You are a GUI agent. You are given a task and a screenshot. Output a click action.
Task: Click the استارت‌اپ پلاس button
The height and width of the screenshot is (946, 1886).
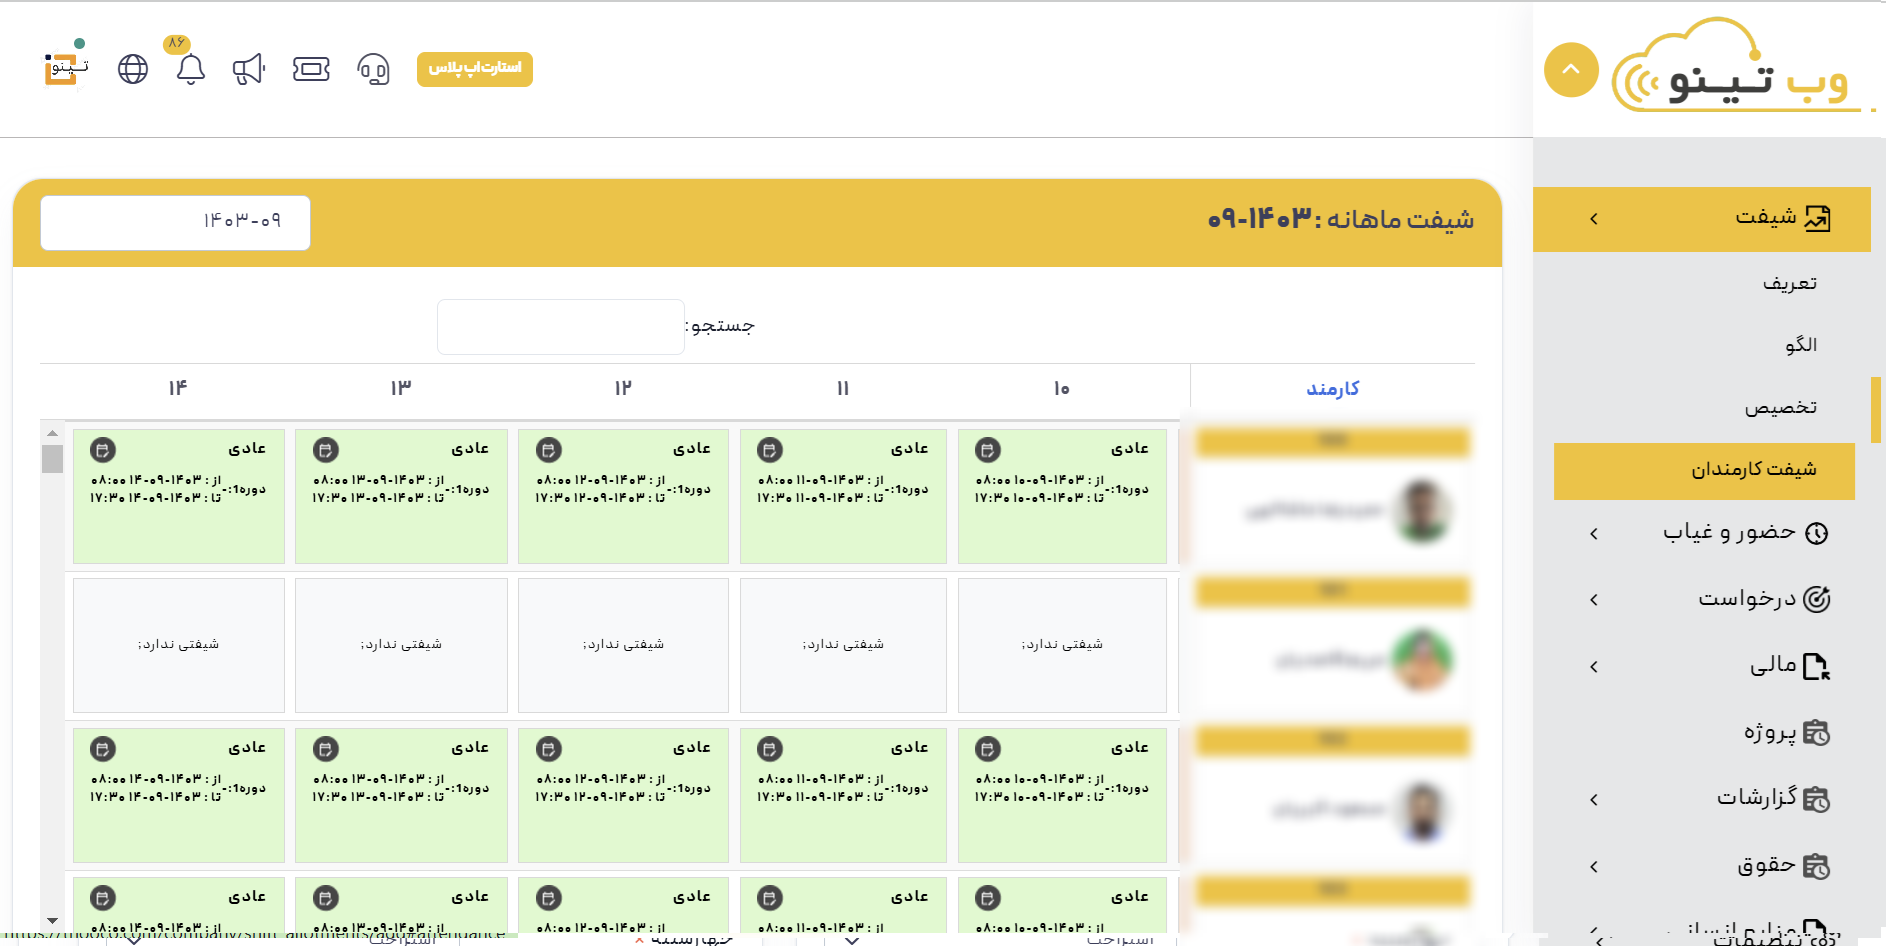pos(475,69)
